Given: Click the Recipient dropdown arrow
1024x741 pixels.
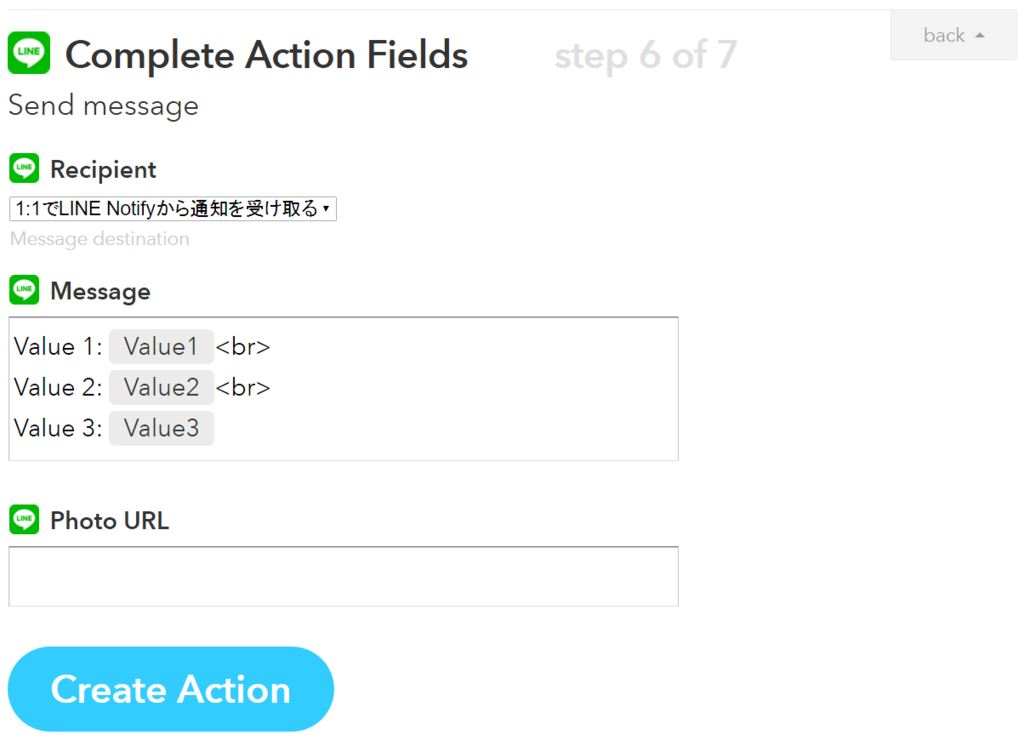Looking at the screenshot, I should click(326, 209).
